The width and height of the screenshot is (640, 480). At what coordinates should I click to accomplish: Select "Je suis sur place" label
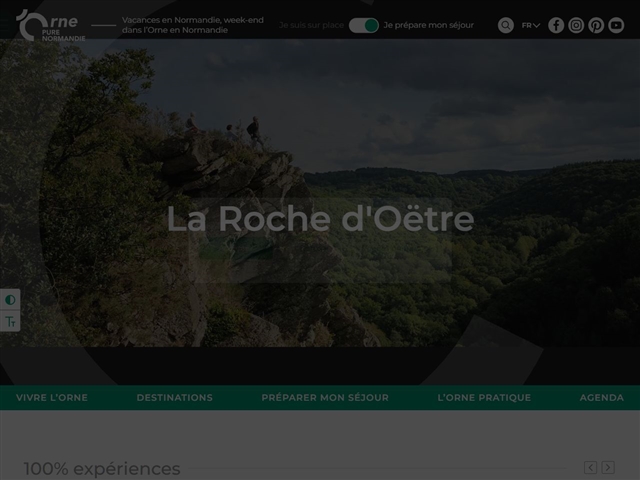pos(311,25)
